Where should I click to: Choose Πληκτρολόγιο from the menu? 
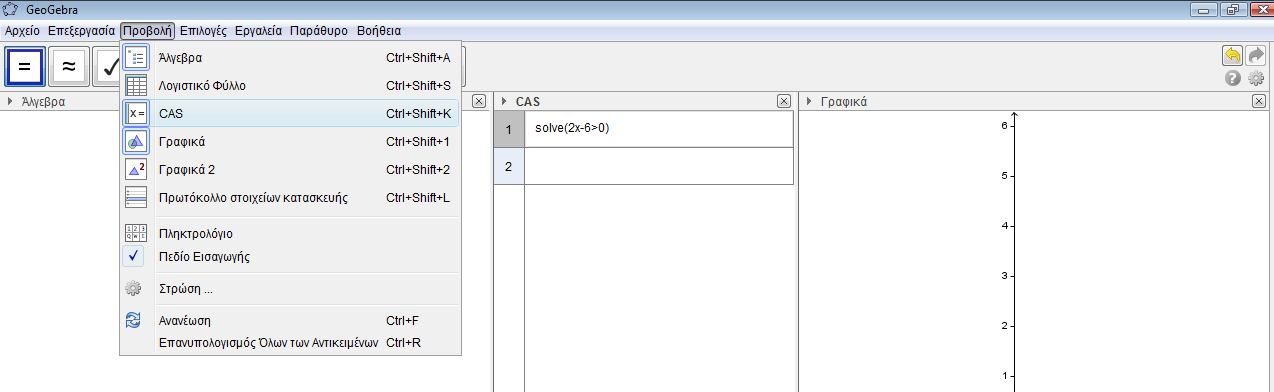tap(290, 233)
